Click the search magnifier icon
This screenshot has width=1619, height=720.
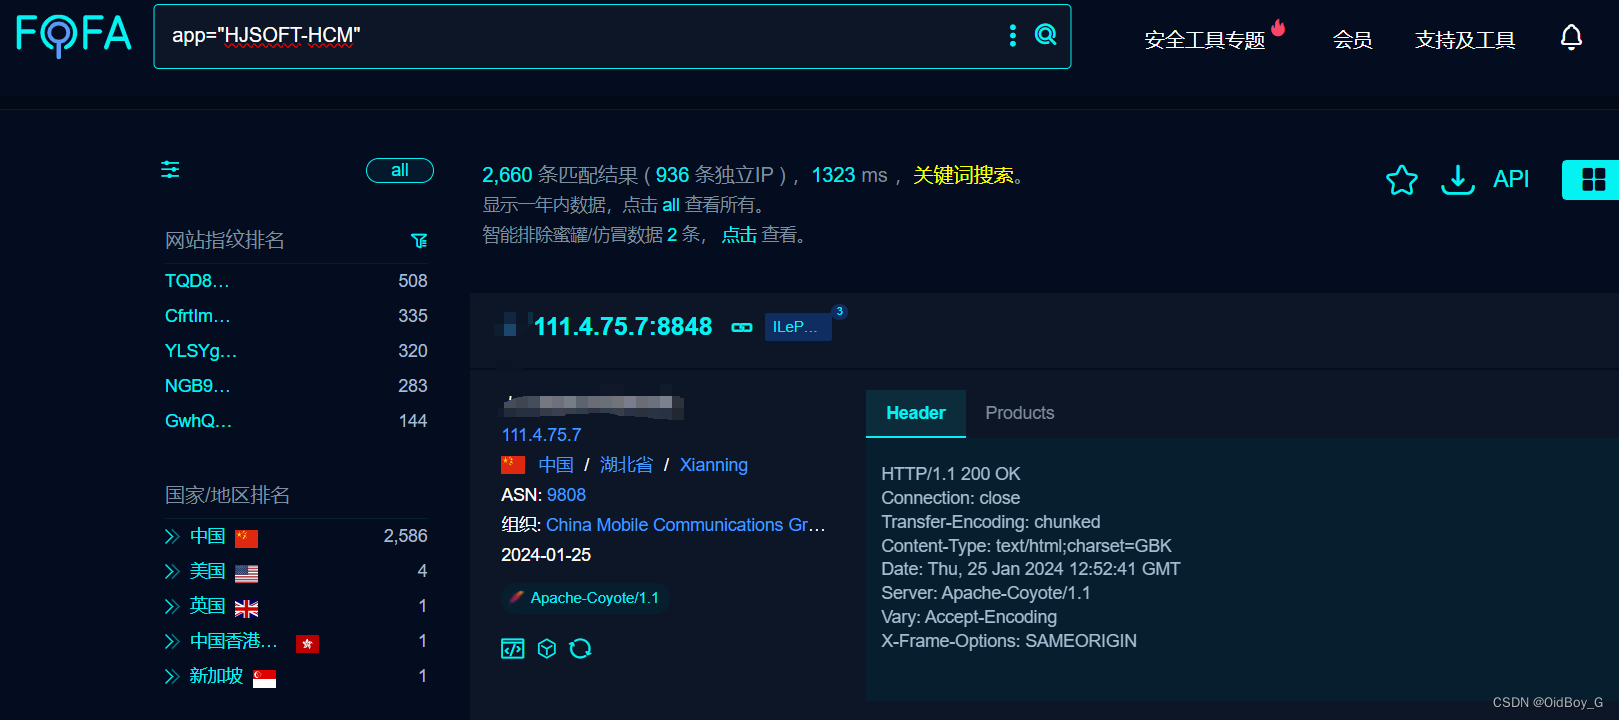click(1045, 35)
